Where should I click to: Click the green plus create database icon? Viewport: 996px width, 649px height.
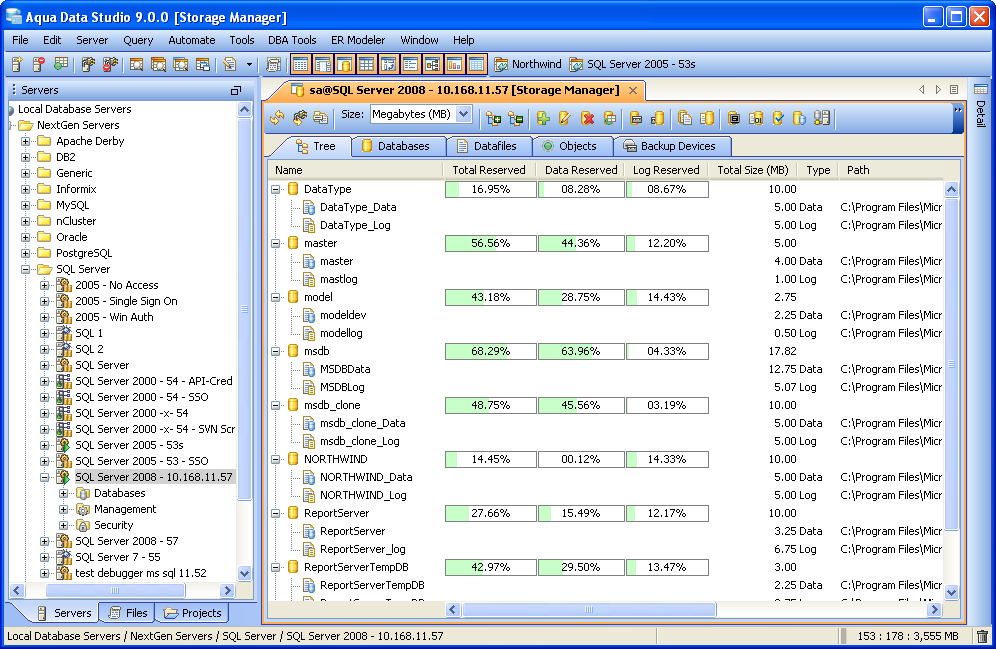tap(543, 117)
